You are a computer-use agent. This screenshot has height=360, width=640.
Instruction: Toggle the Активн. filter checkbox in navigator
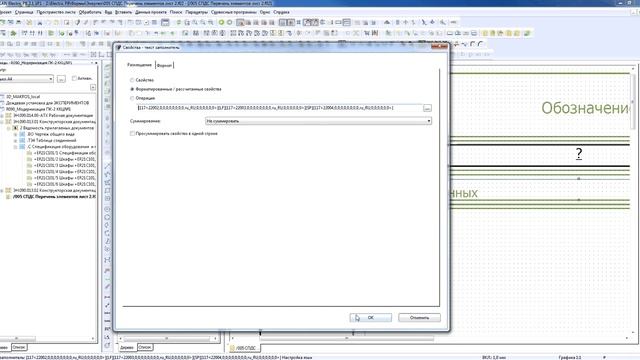coord(74,78)
